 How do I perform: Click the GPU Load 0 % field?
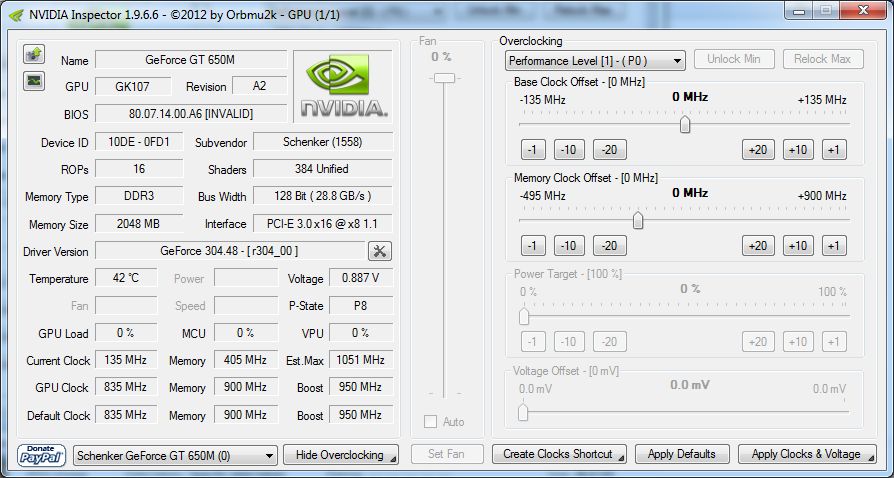point(126,333)
